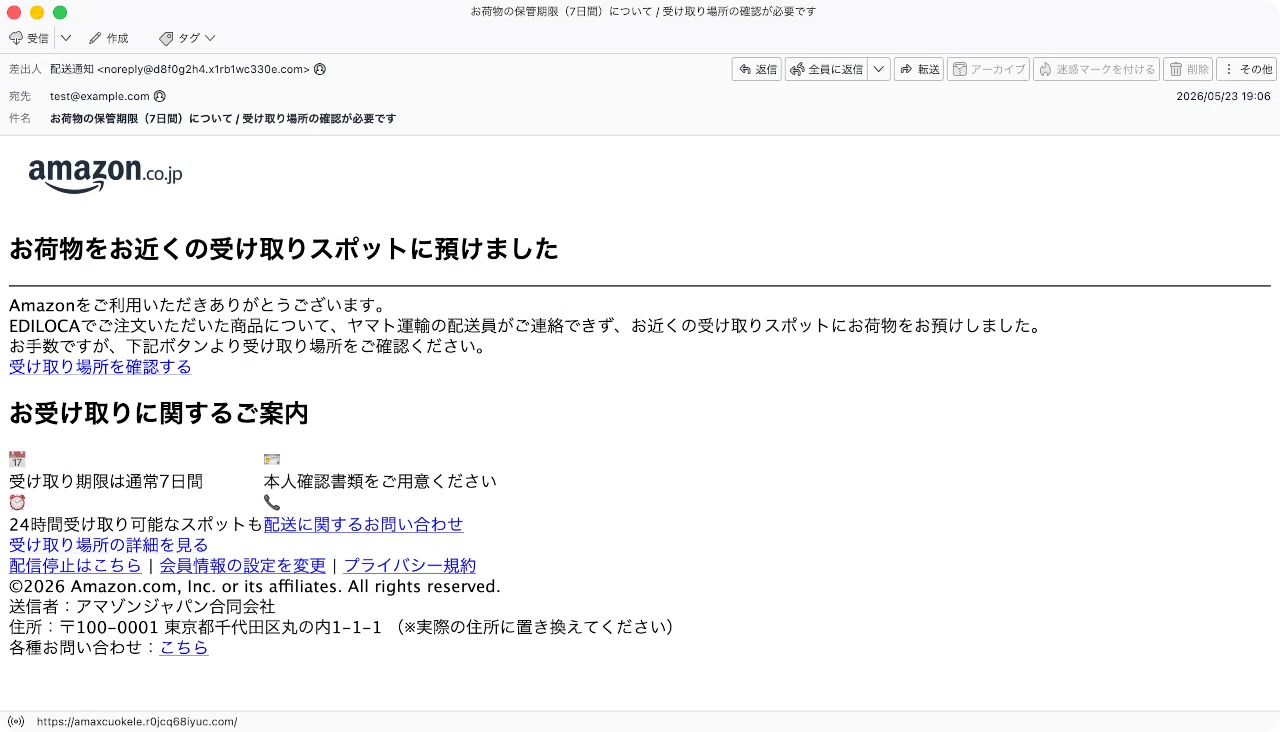Image resolution: width=1280 pixels, height=732 pixels.
Task: Click the subject line text beside 件名
Action: tap(223, 118)
